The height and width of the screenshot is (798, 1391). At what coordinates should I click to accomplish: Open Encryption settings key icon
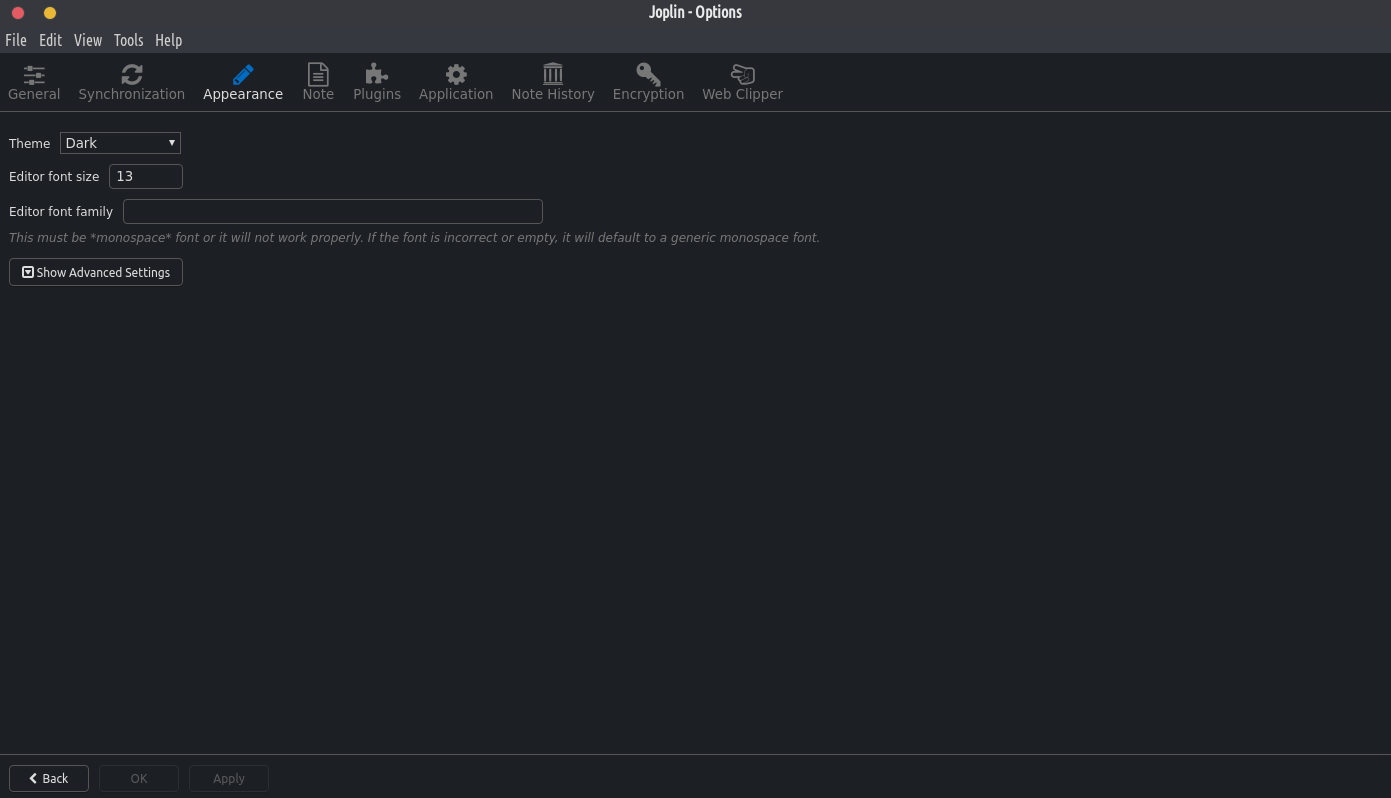[648, 75]
